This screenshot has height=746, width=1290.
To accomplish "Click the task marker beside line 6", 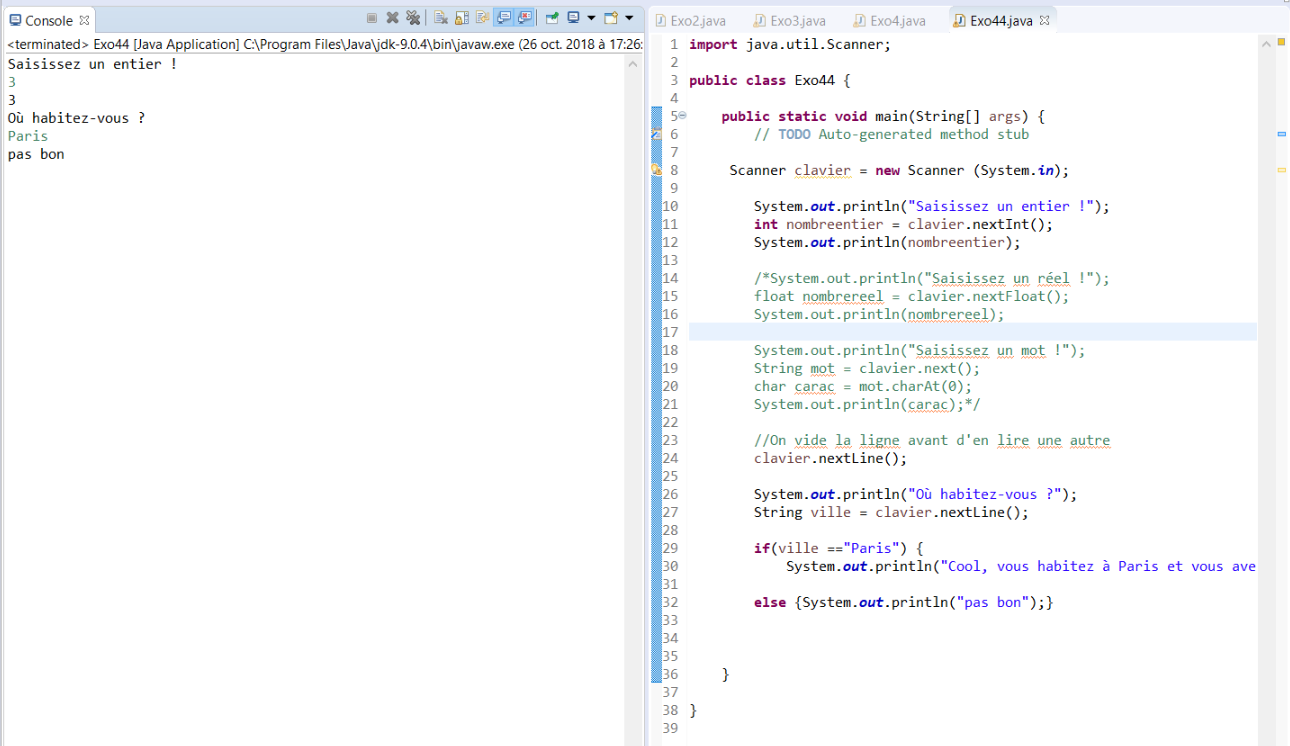I will click(x=656, y=134).
